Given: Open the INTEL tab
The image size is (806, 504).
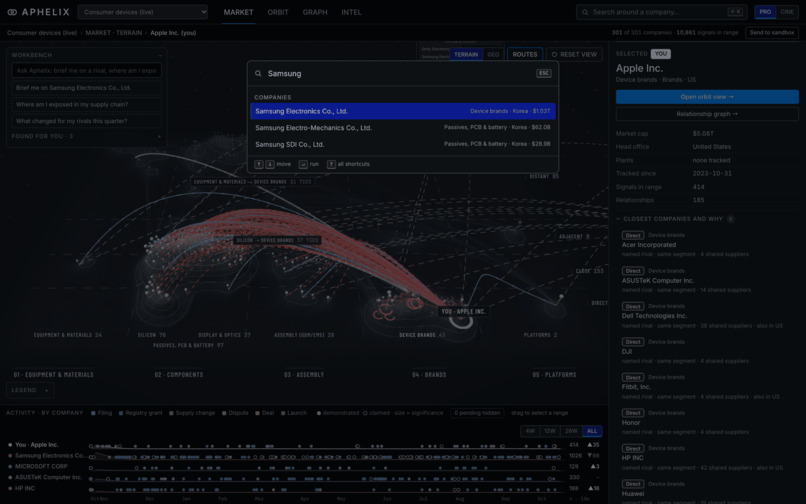Looking at the screenshot, I should coord(351,12).
